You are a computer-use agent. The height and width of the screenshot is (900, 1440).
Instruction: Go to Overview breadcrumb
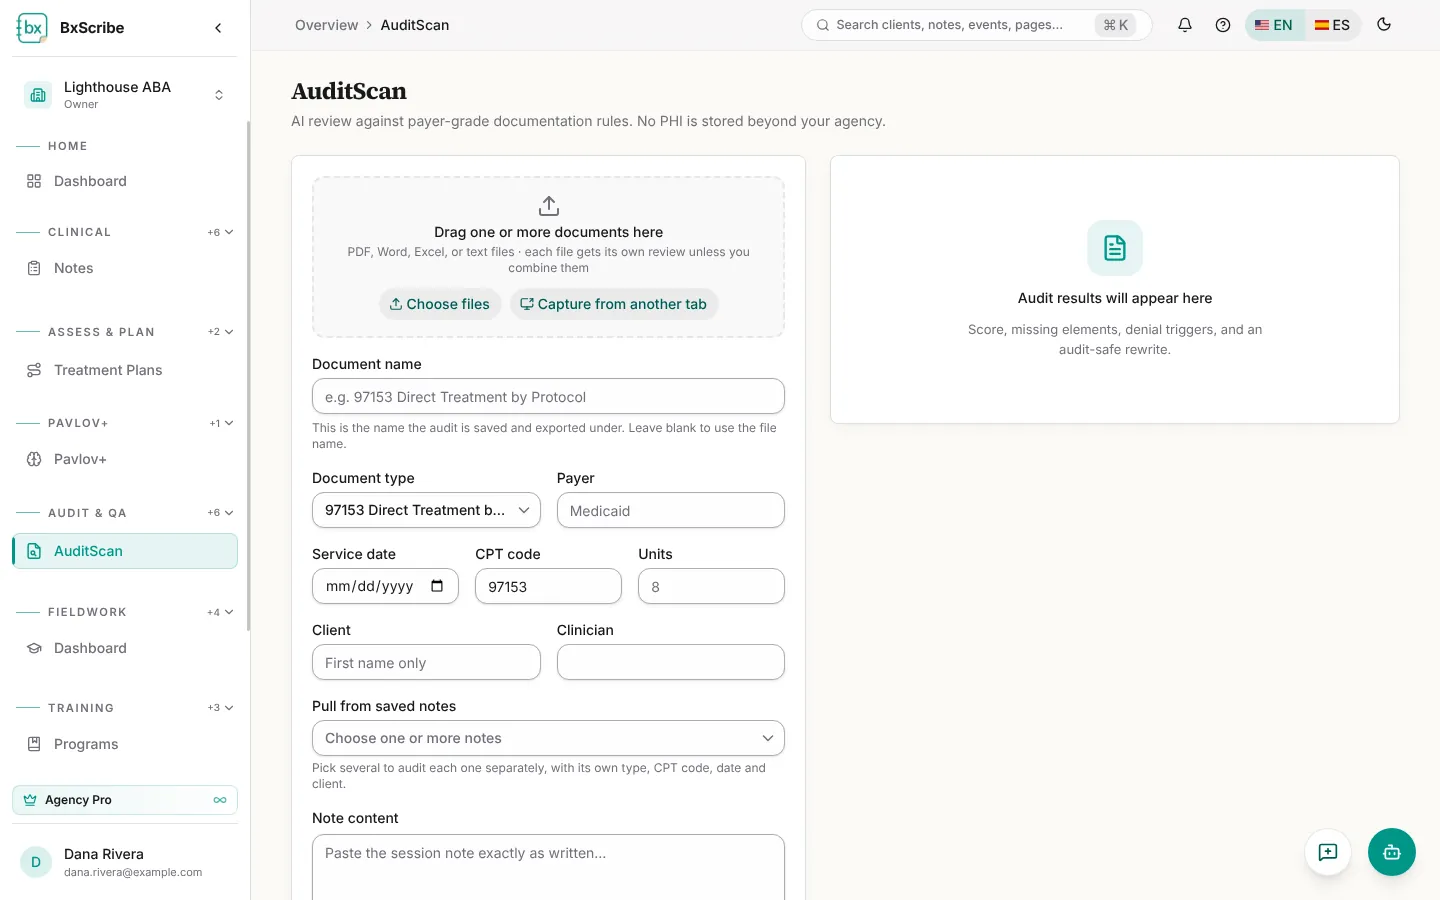326,25
